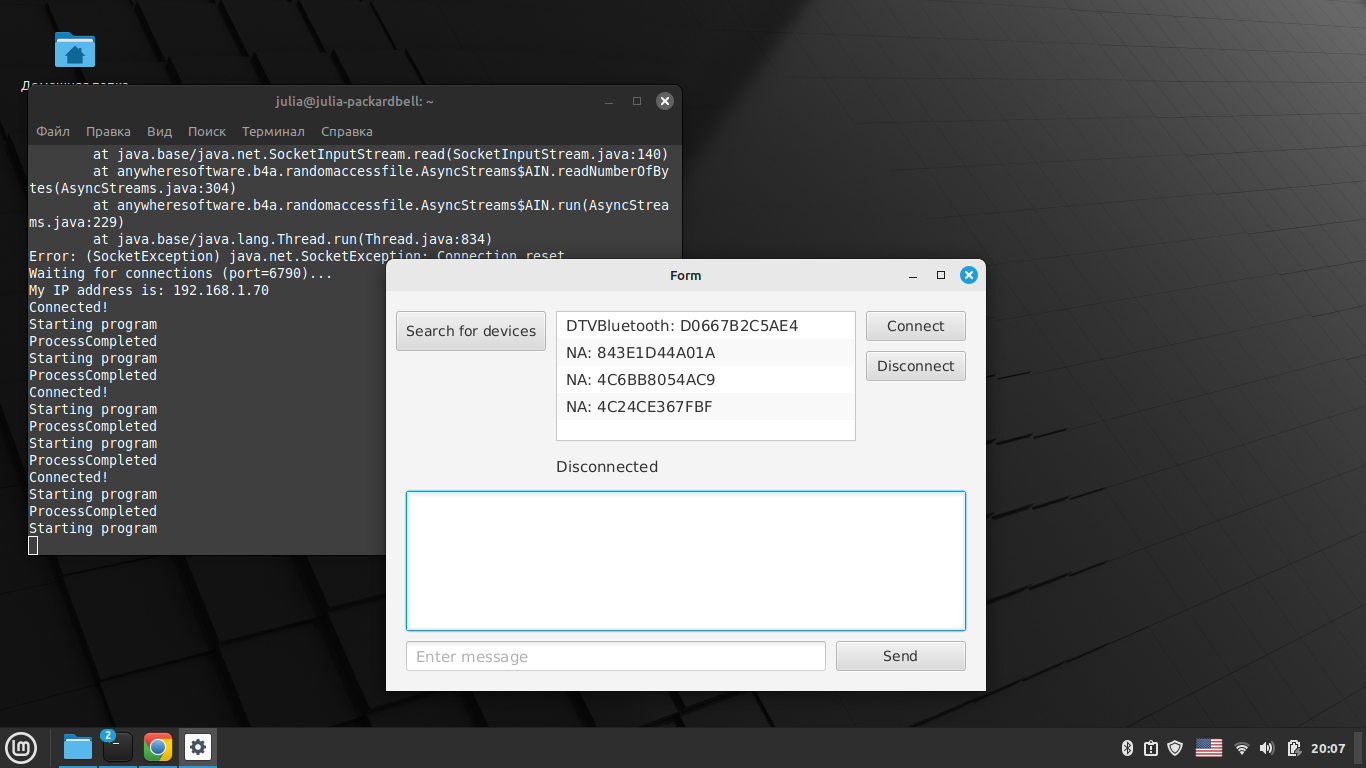Open the Поиск menu in terminal

pos(207,131)
